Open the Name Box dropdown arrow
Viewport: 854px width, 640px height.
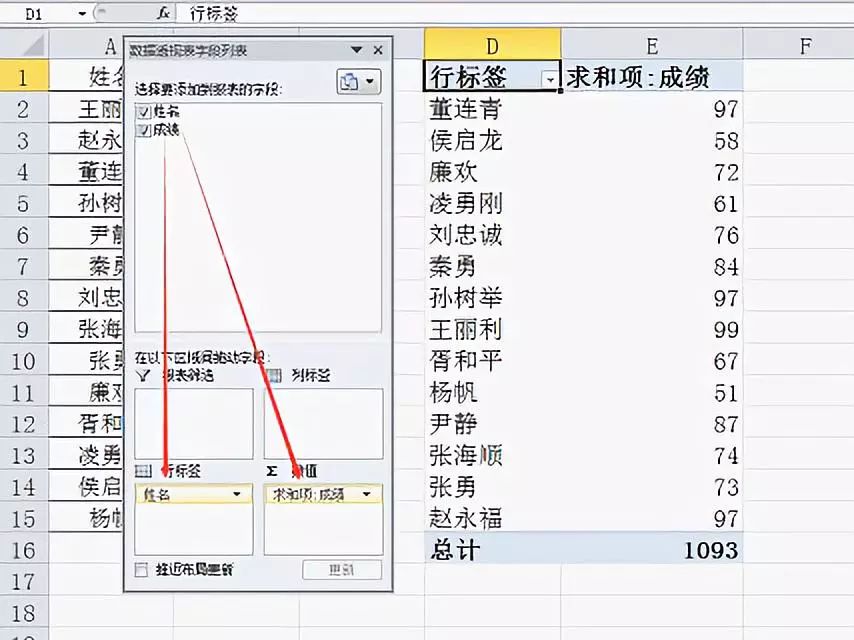pos(82,14)
